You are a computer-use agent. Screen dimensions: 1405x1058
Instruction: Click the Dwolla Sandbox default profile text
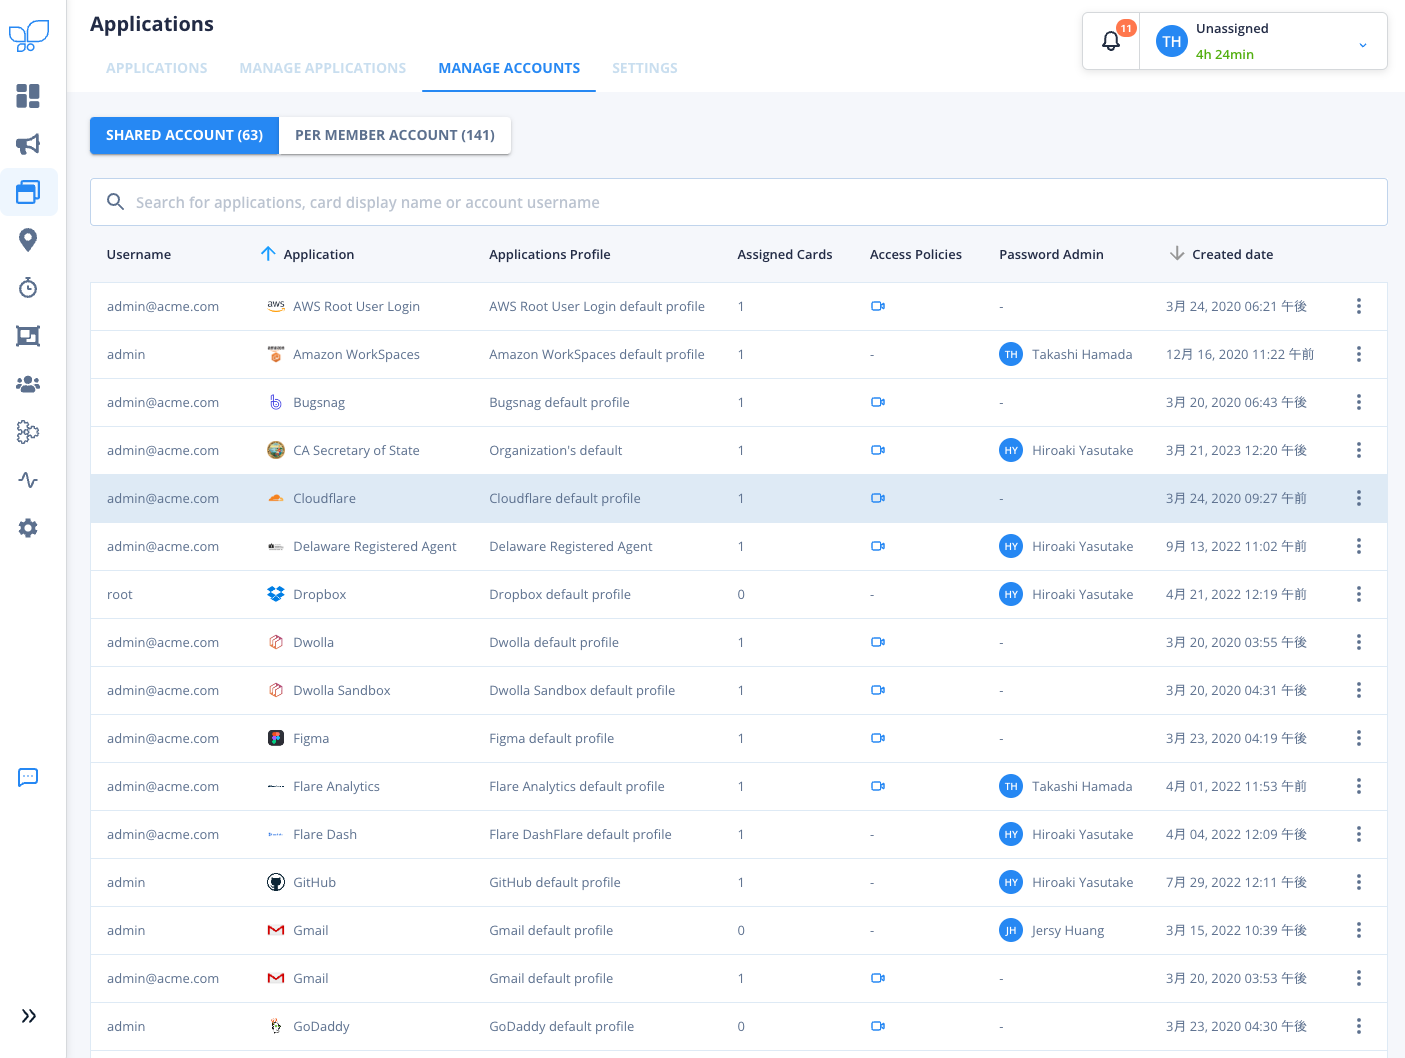(x=582, y=690)
